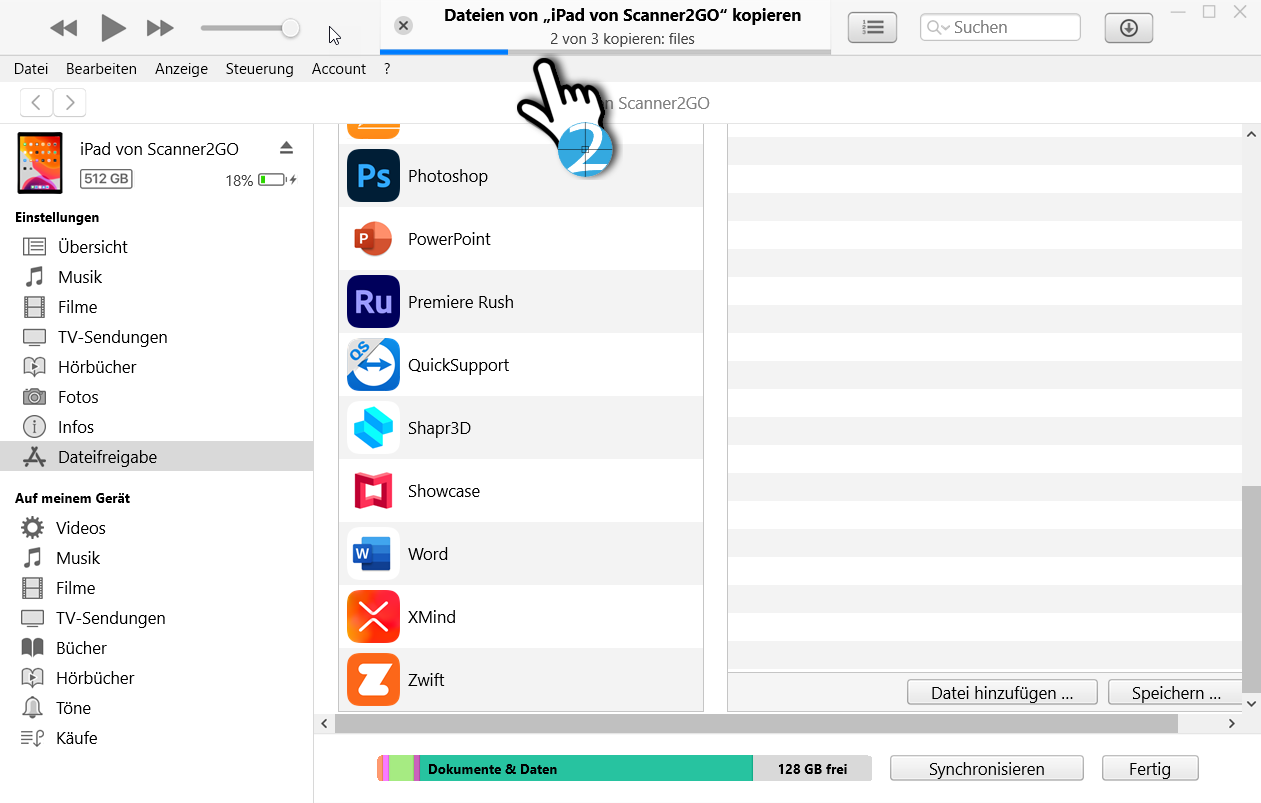Click the Suchen search field
Viewport: 1261px width, 803px height.
pos(1000,28)
